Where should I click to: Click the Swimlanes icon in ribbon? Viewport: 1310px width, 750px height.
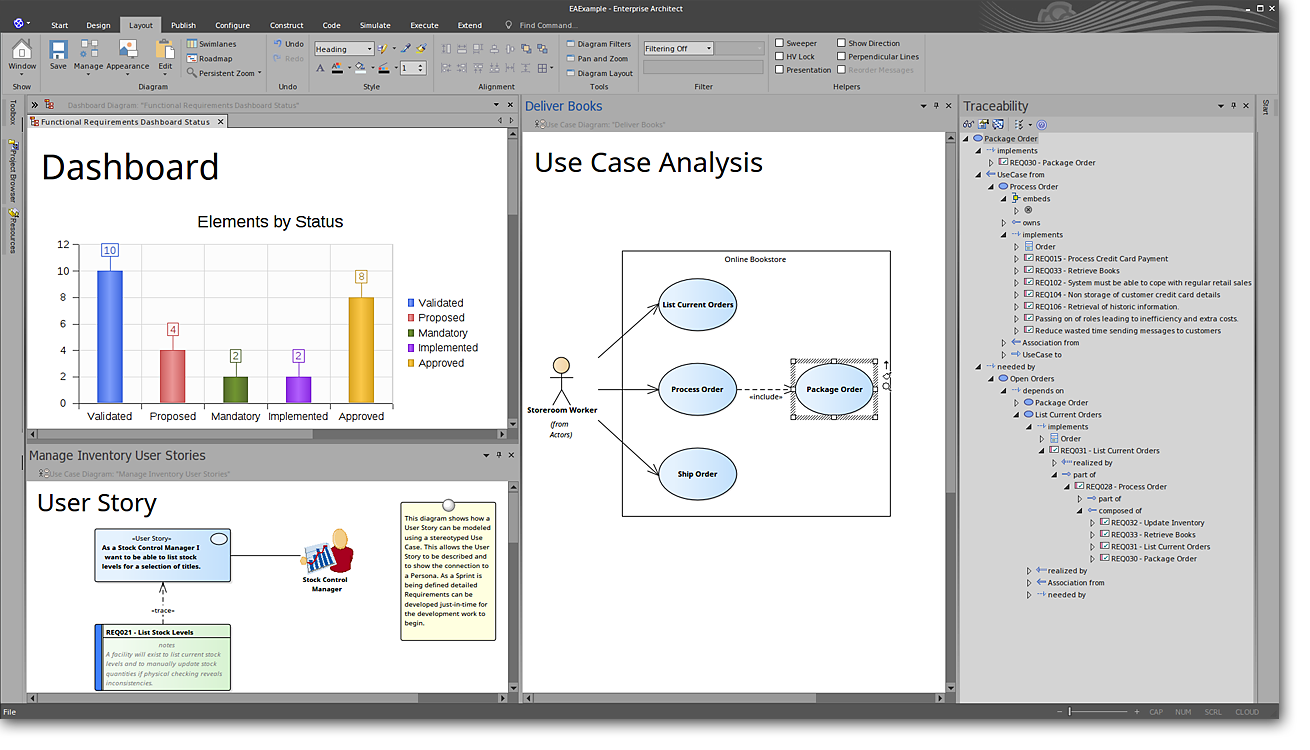point(192,44)
